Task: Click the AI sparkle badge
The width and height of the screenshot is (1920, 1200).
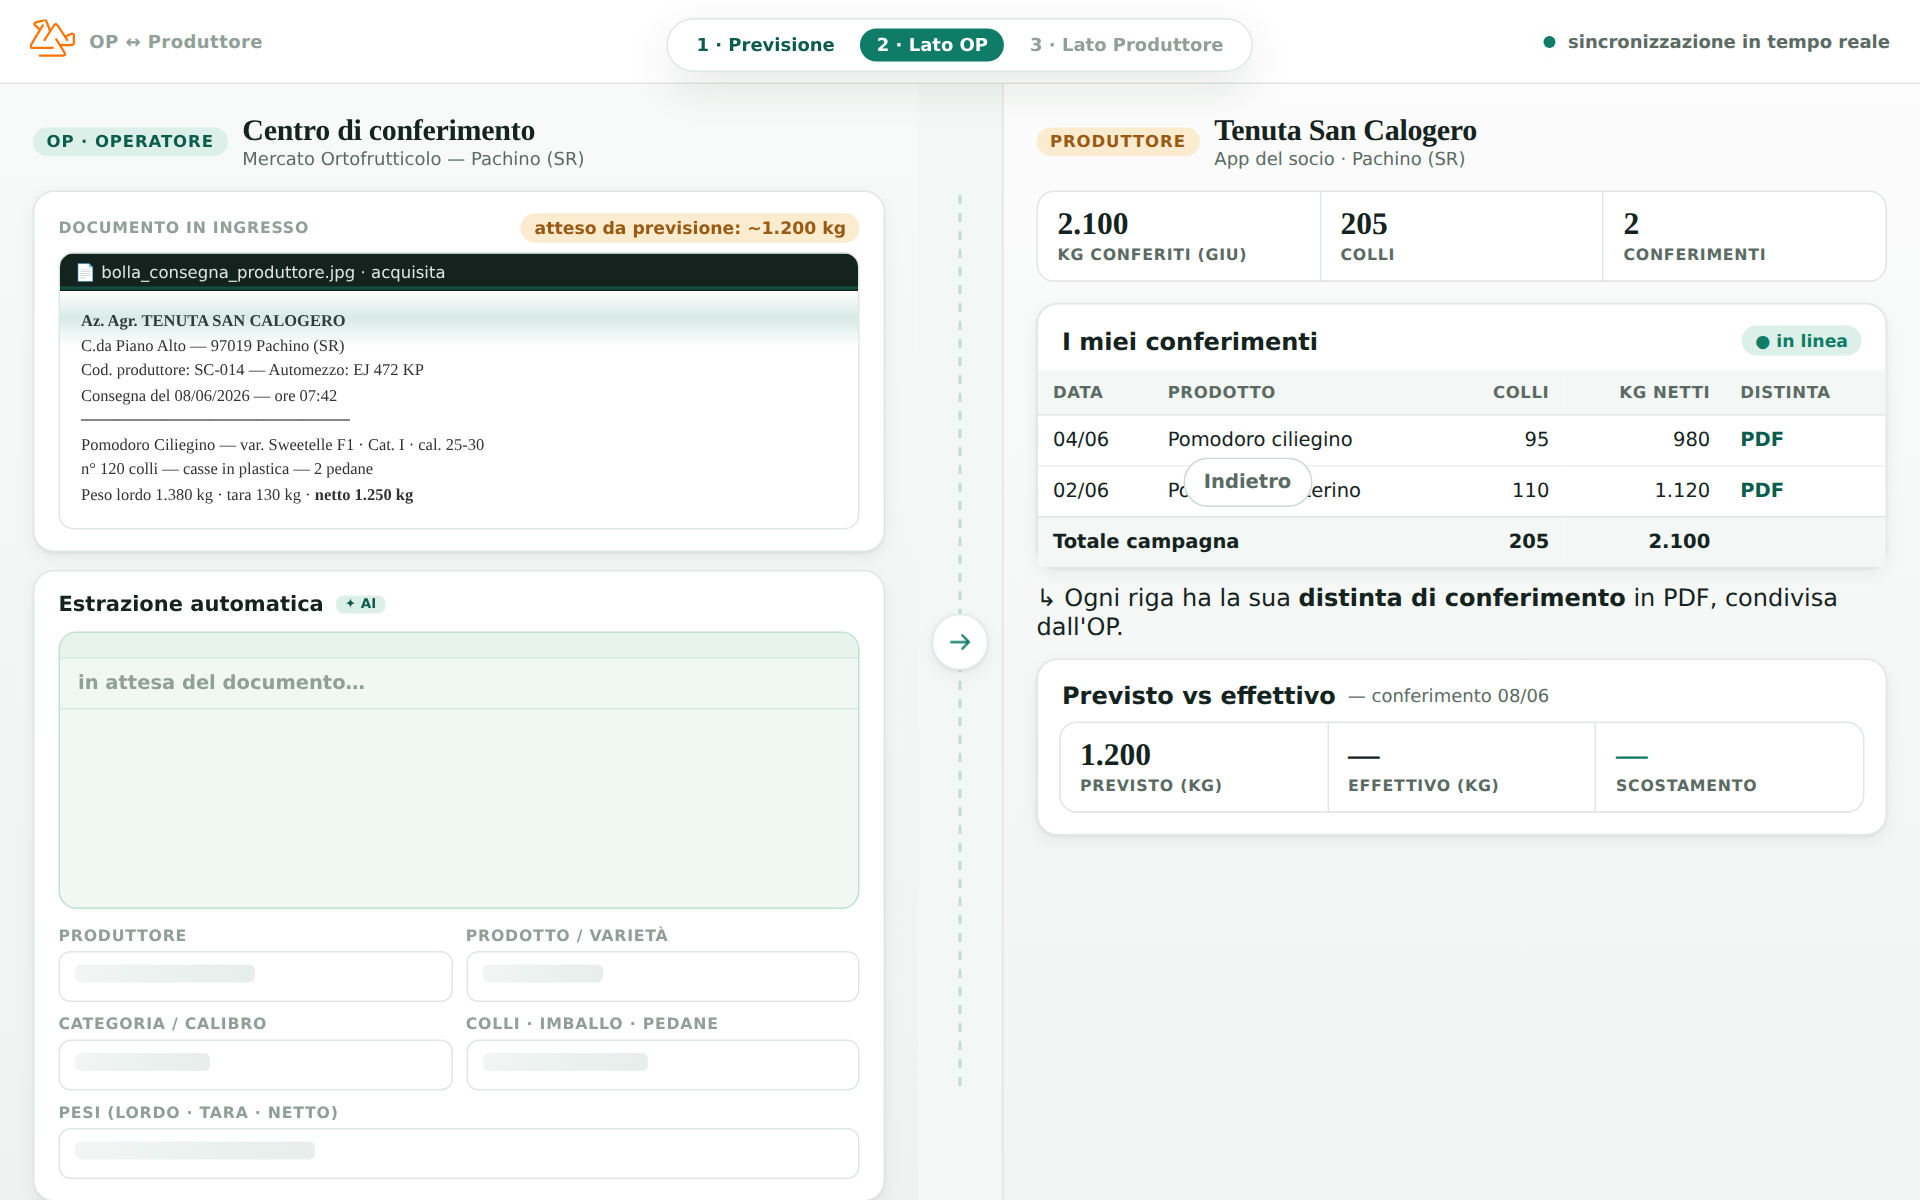Action: pos(361,604)
